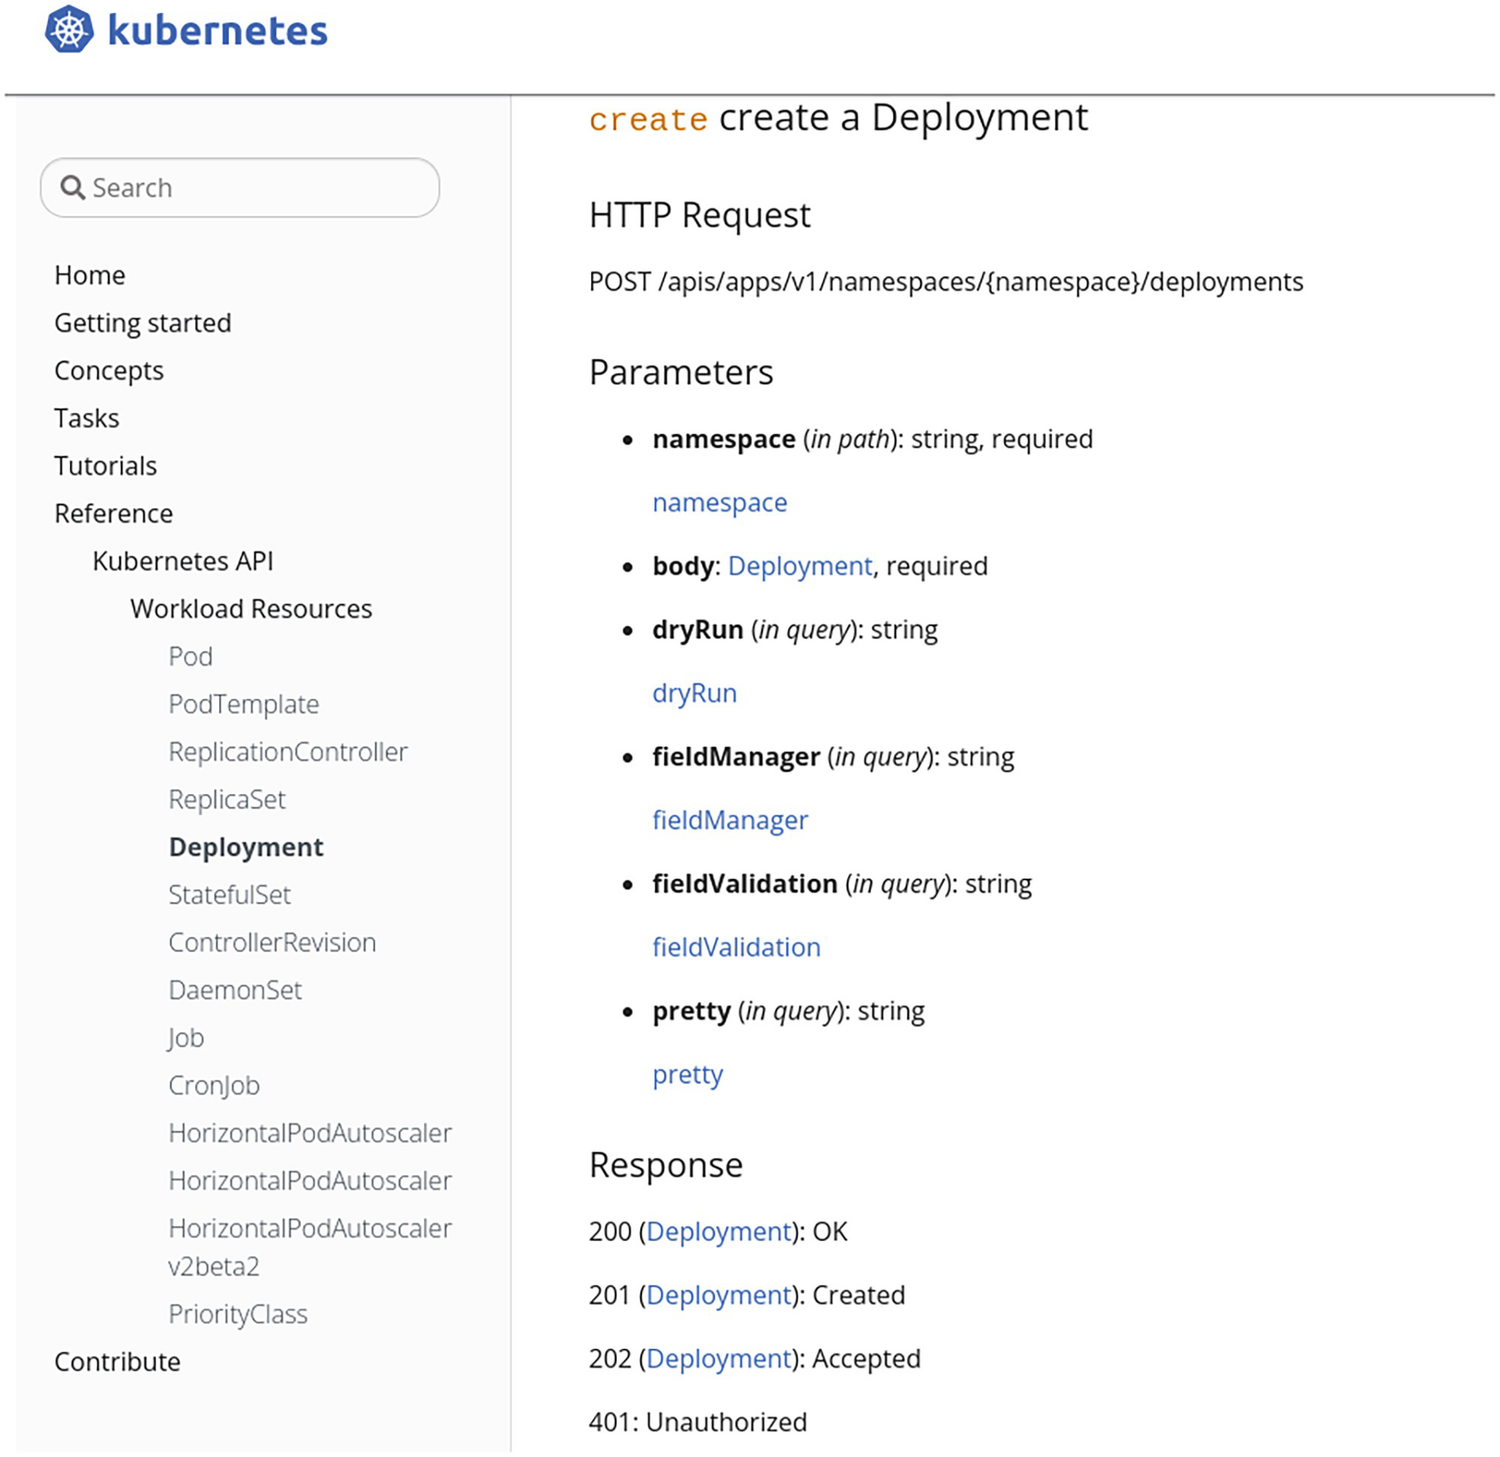Follow the fieldManager link
1500x1457 pixels.
(730, 820)
